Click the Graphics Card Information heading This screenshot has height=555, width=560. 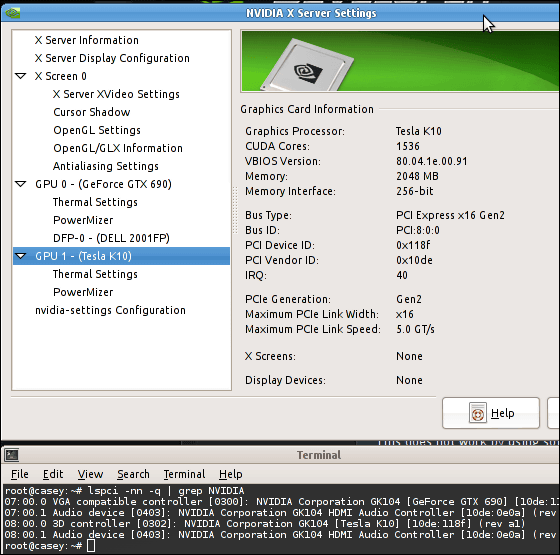(307, 109)
